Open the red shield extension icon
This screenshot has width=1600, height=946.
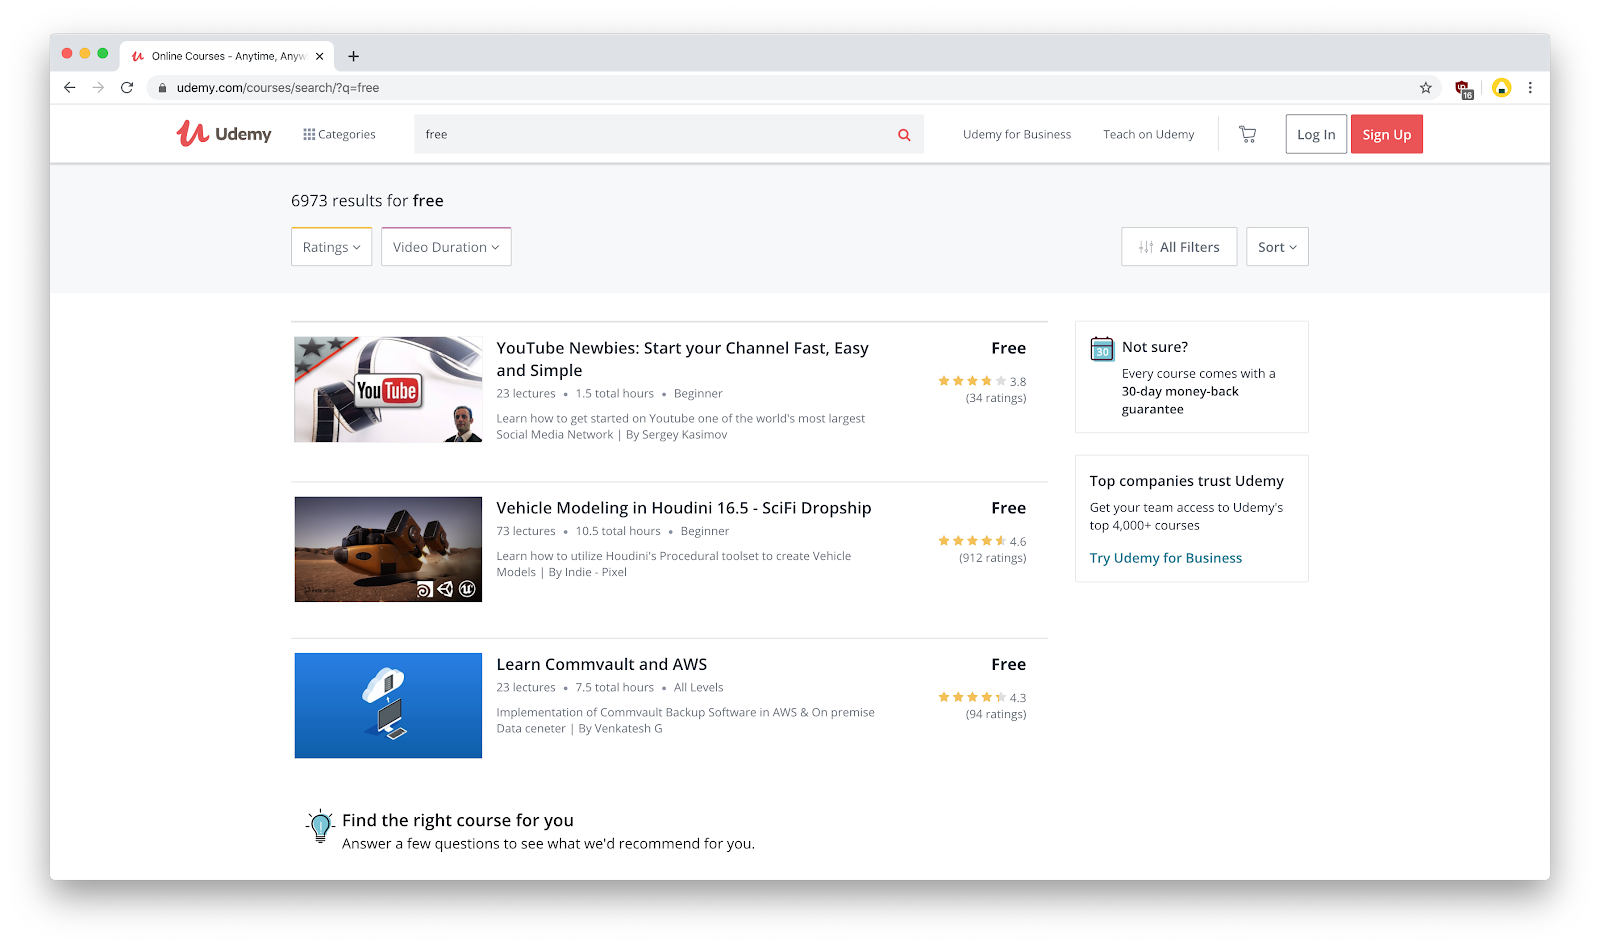[1464, 89]
